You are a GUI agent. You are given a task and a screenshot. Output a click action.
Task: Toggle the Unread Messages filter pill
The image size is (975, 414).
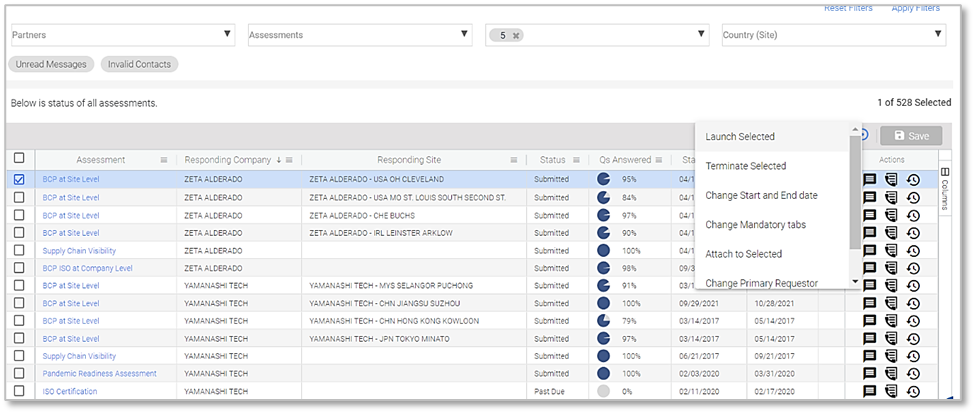(x=51, y=64)
